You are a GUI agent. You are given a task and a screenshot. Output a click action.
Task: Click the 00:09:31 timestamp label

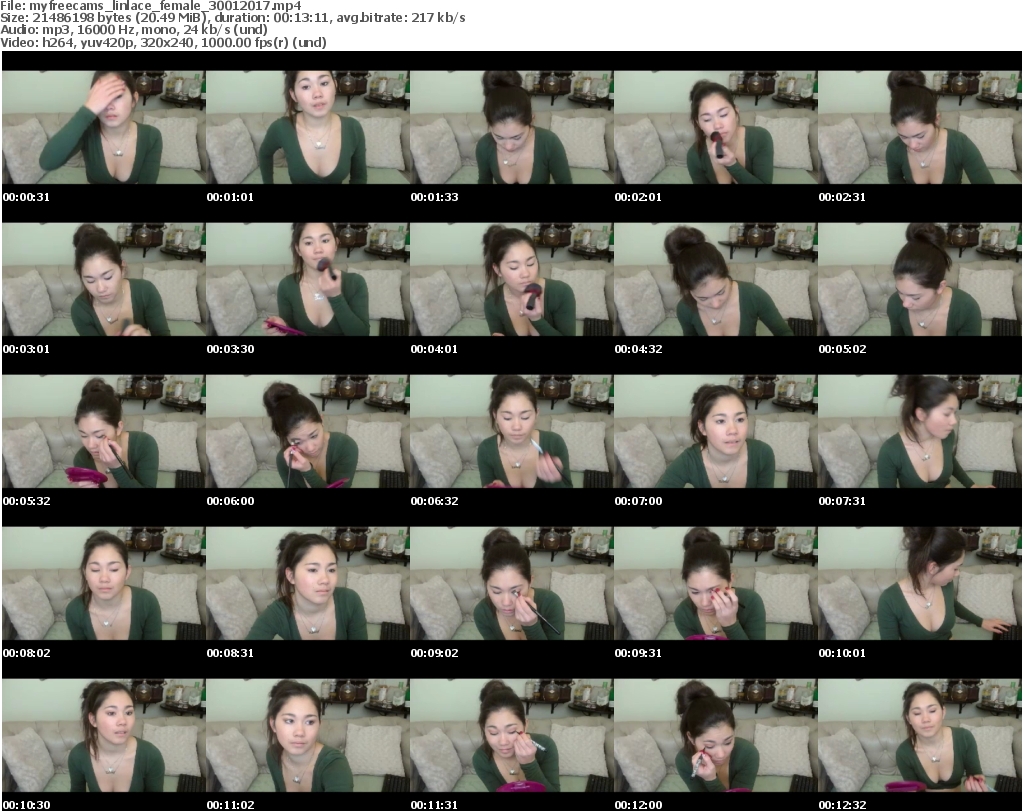pos(638,653)
